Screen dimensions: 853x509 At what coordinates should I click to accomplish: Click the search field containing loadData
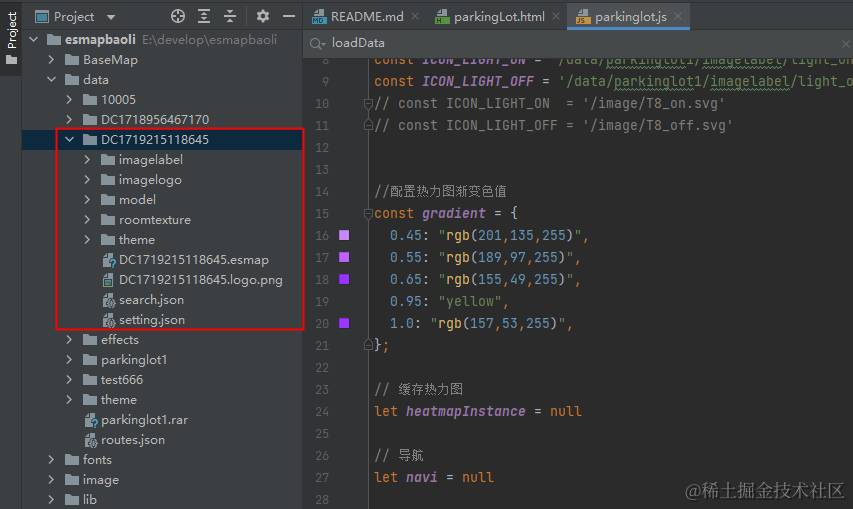pos(578,43)
